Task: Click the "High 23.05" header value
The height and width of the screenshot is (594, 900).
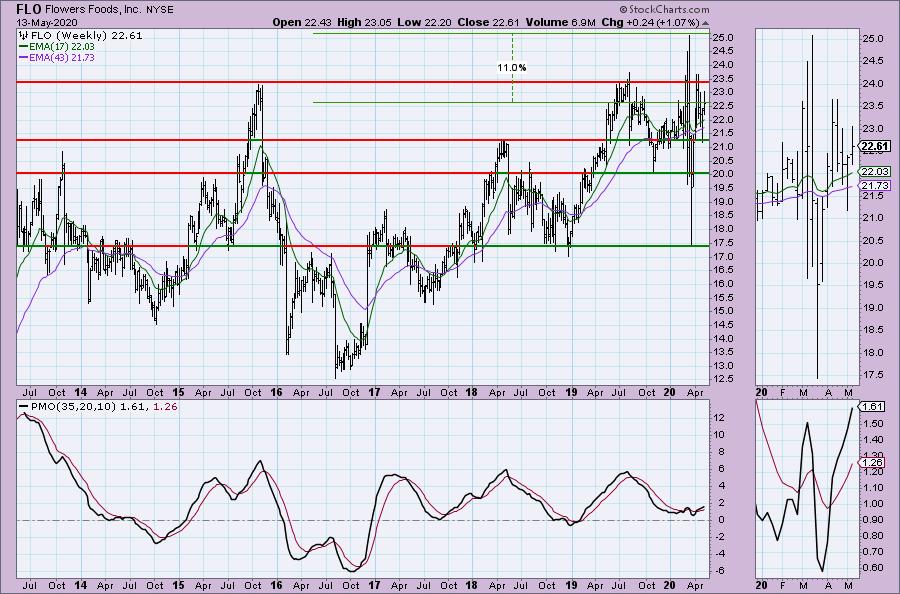Action: tap(364, 22)
